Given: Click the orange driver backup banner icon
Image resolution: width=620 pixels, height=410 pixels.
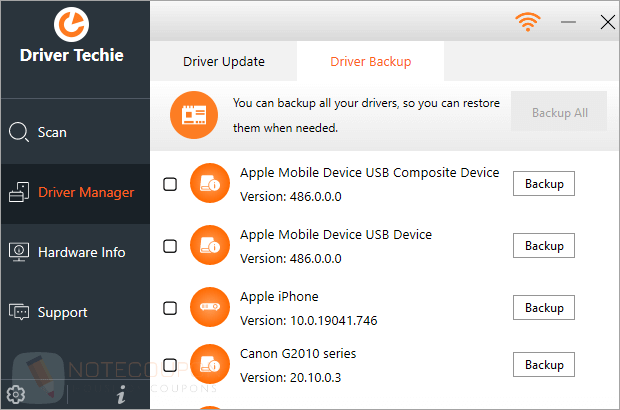Looking at the screenshot, I should [x=194, y=115].
